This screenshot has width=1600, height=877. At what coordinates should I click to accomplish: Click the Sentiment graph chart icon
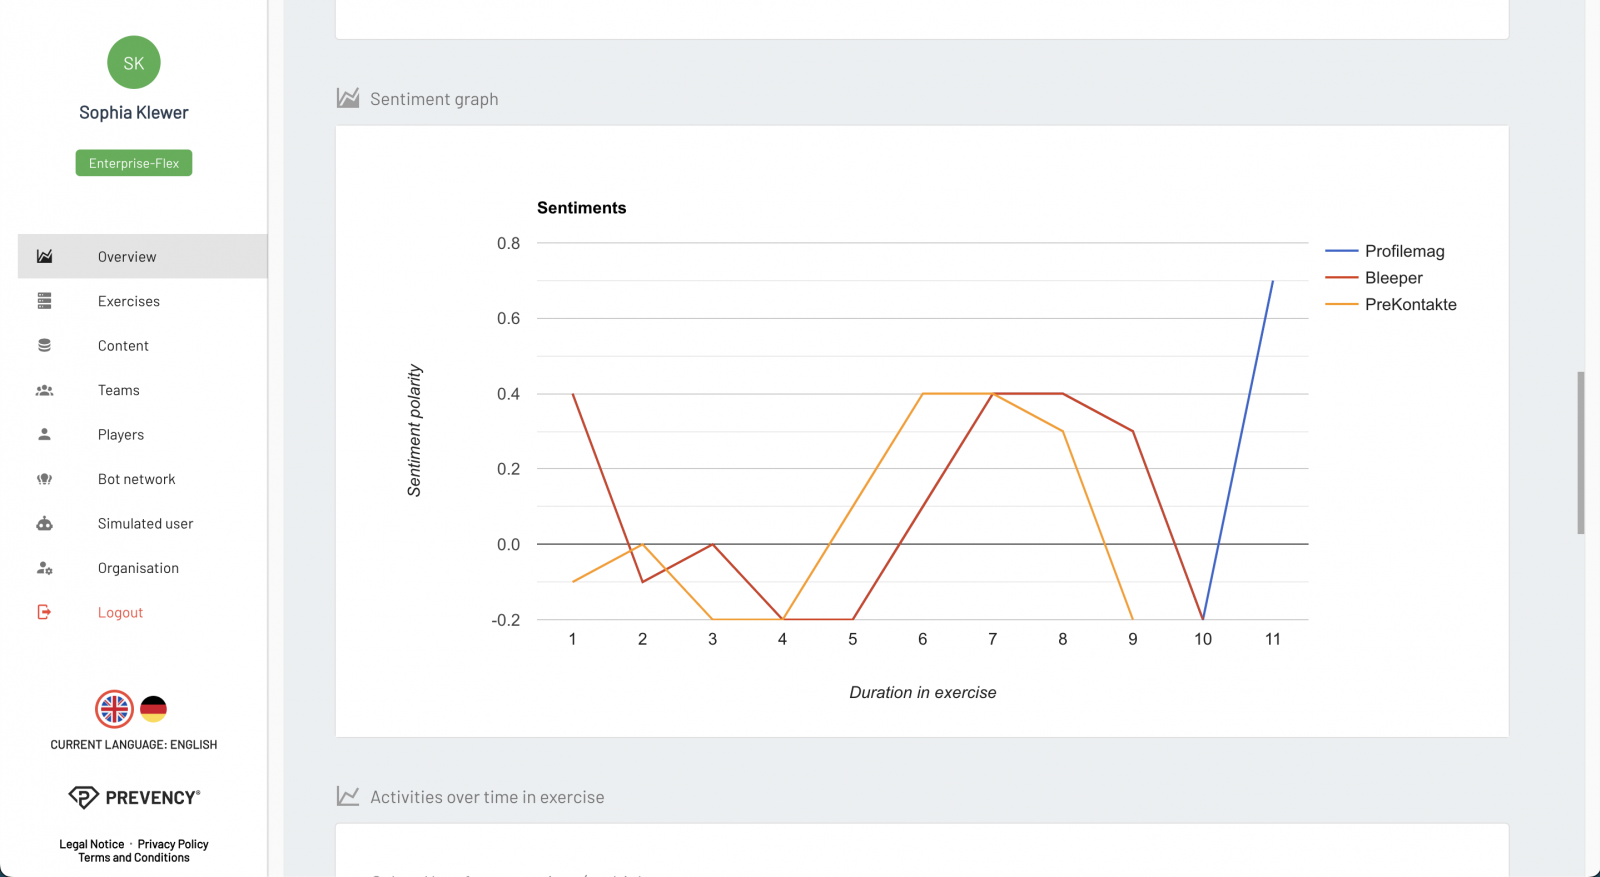(347, 97)
